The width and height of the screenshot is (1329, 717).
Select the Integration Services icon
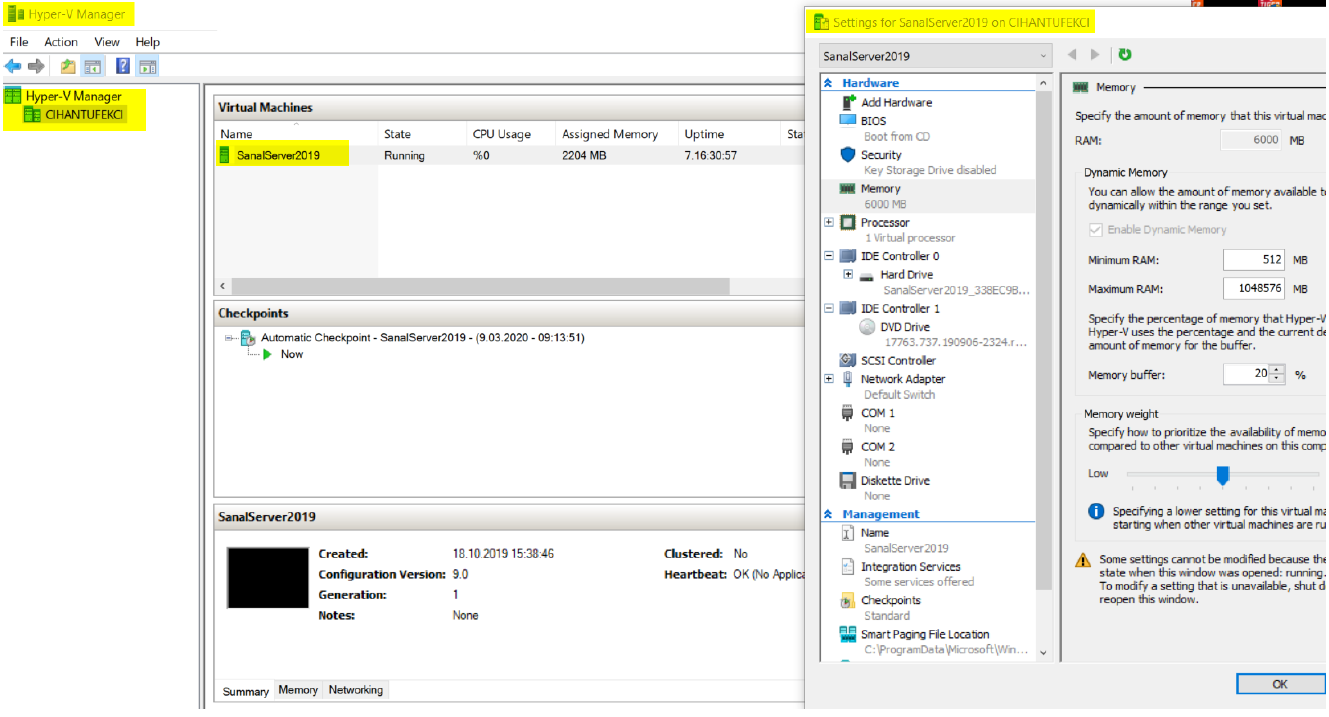pos(847,567)
